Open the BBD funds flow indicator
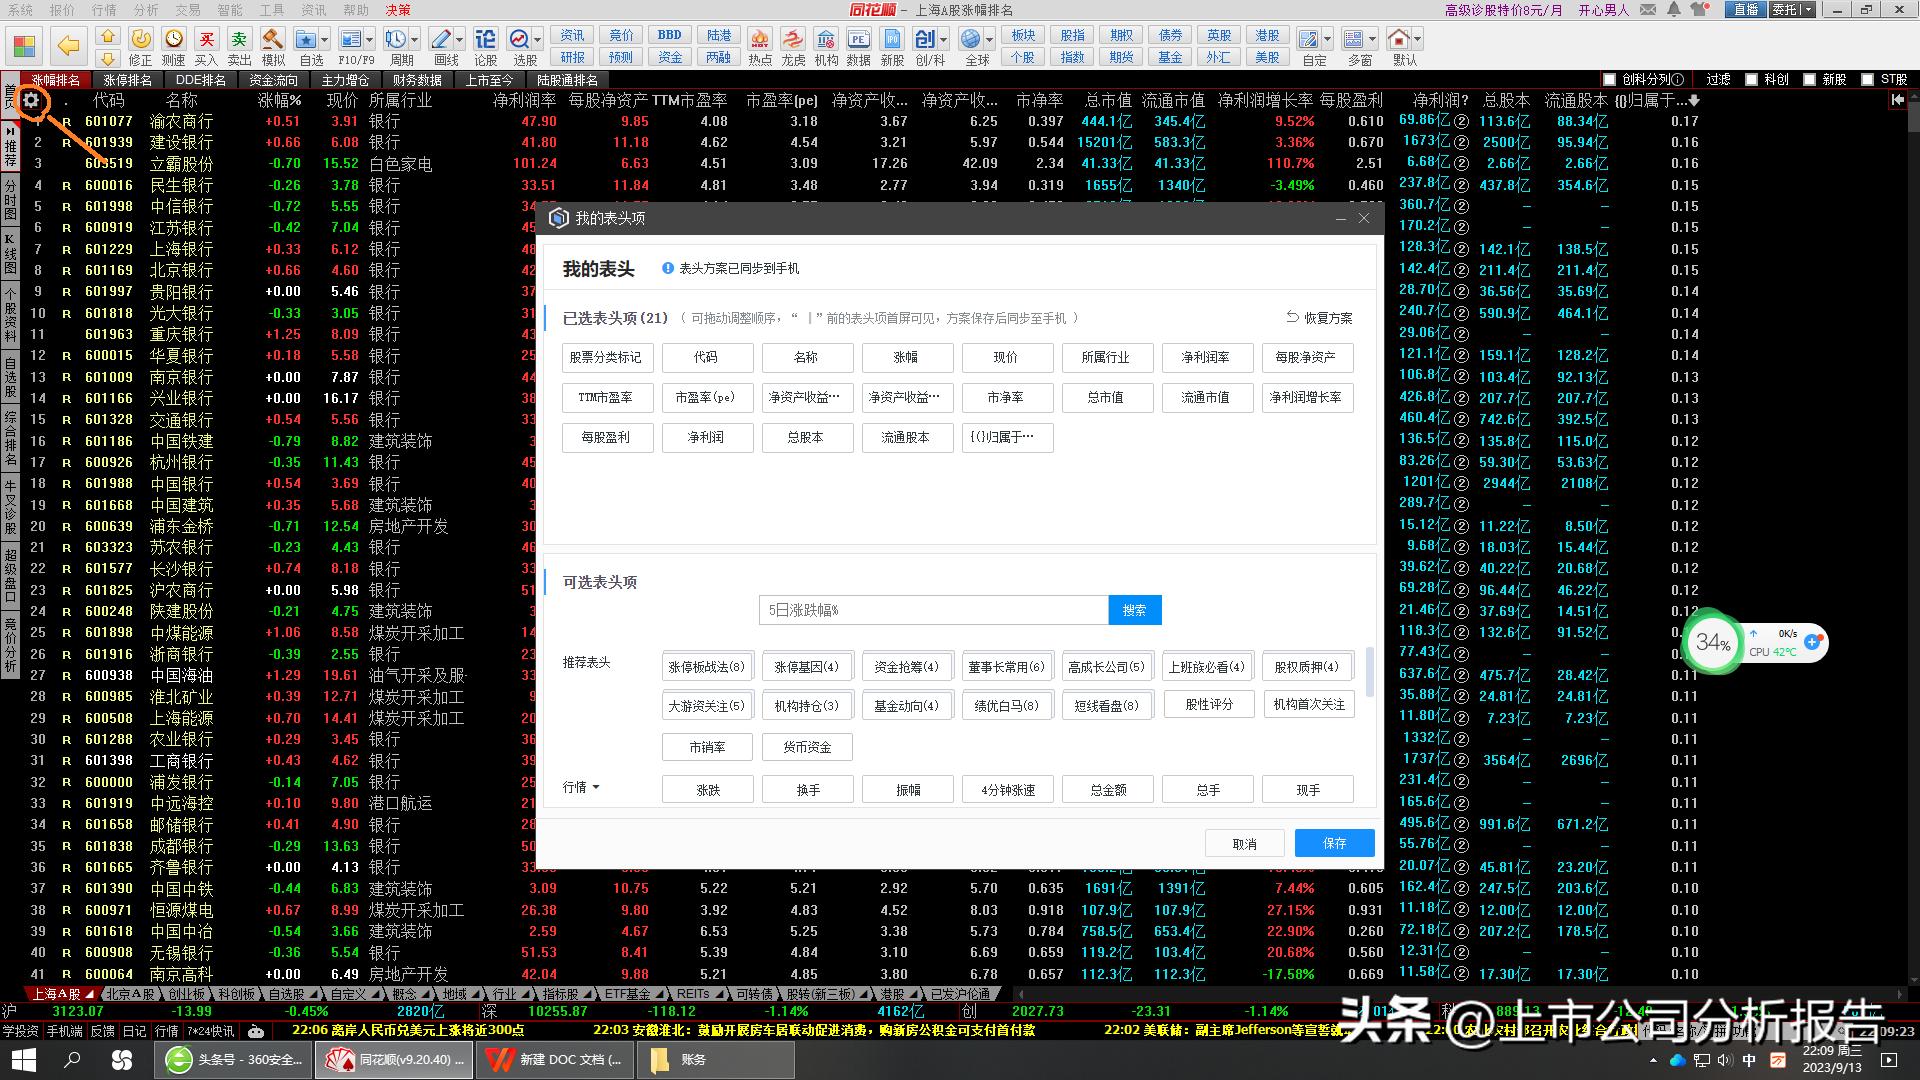Screen dimensions: 1920x1080 [x=668, y=34]
